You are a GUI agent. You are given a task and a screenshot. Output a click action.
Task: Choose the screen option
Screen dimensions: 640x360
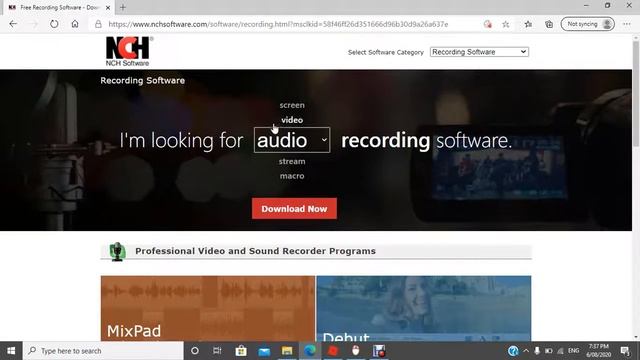(292, 105)
